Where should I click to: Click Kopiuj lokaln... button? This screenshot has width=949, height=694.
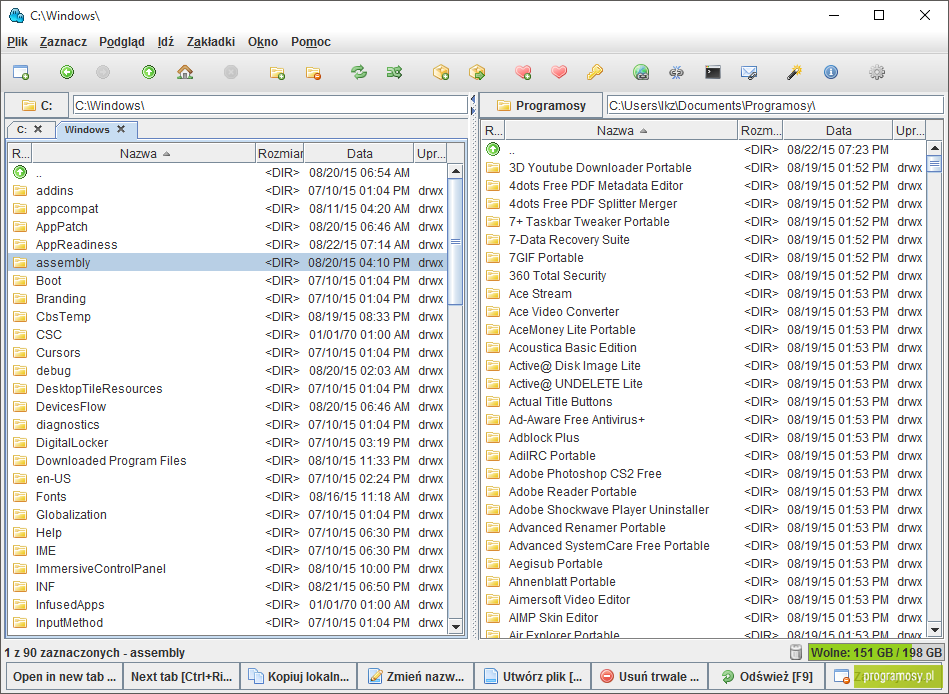pyautogui.click(x=299, y=676)
